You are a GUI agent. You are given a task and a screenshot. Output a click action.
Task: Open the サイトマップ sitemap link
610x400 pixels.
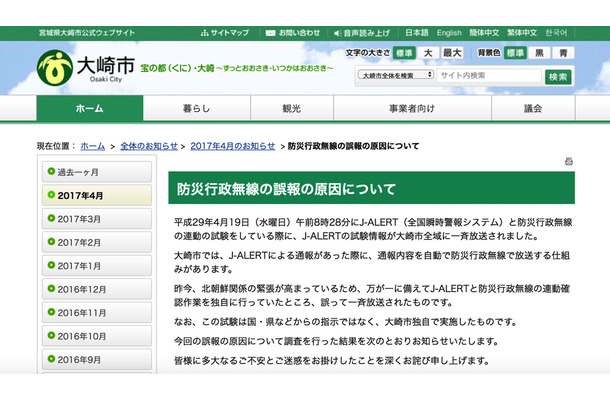click(x=225, y=33)
